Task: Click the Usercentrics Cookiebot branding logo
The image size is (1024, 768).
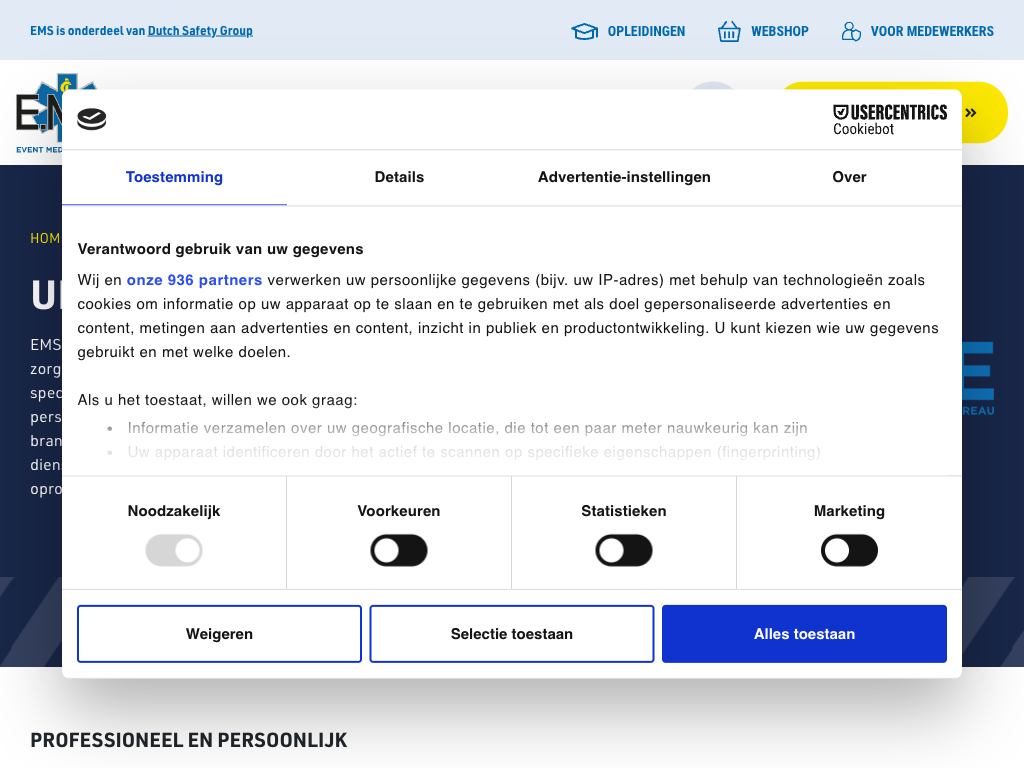Action: 889,119
